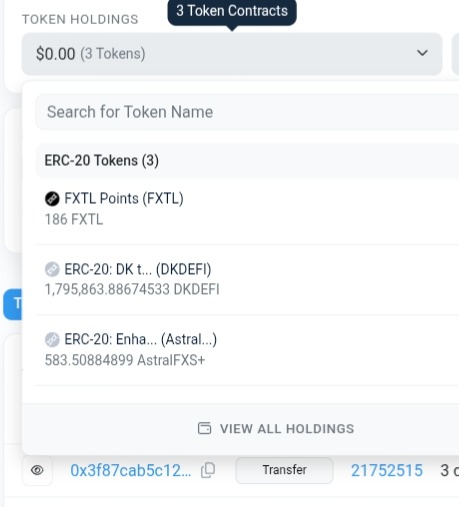Viewport: 459px width, 507px height.
Task: Click the 1,795,863.88674533 DKDEFI balance
Action: (x=132, y=289)
